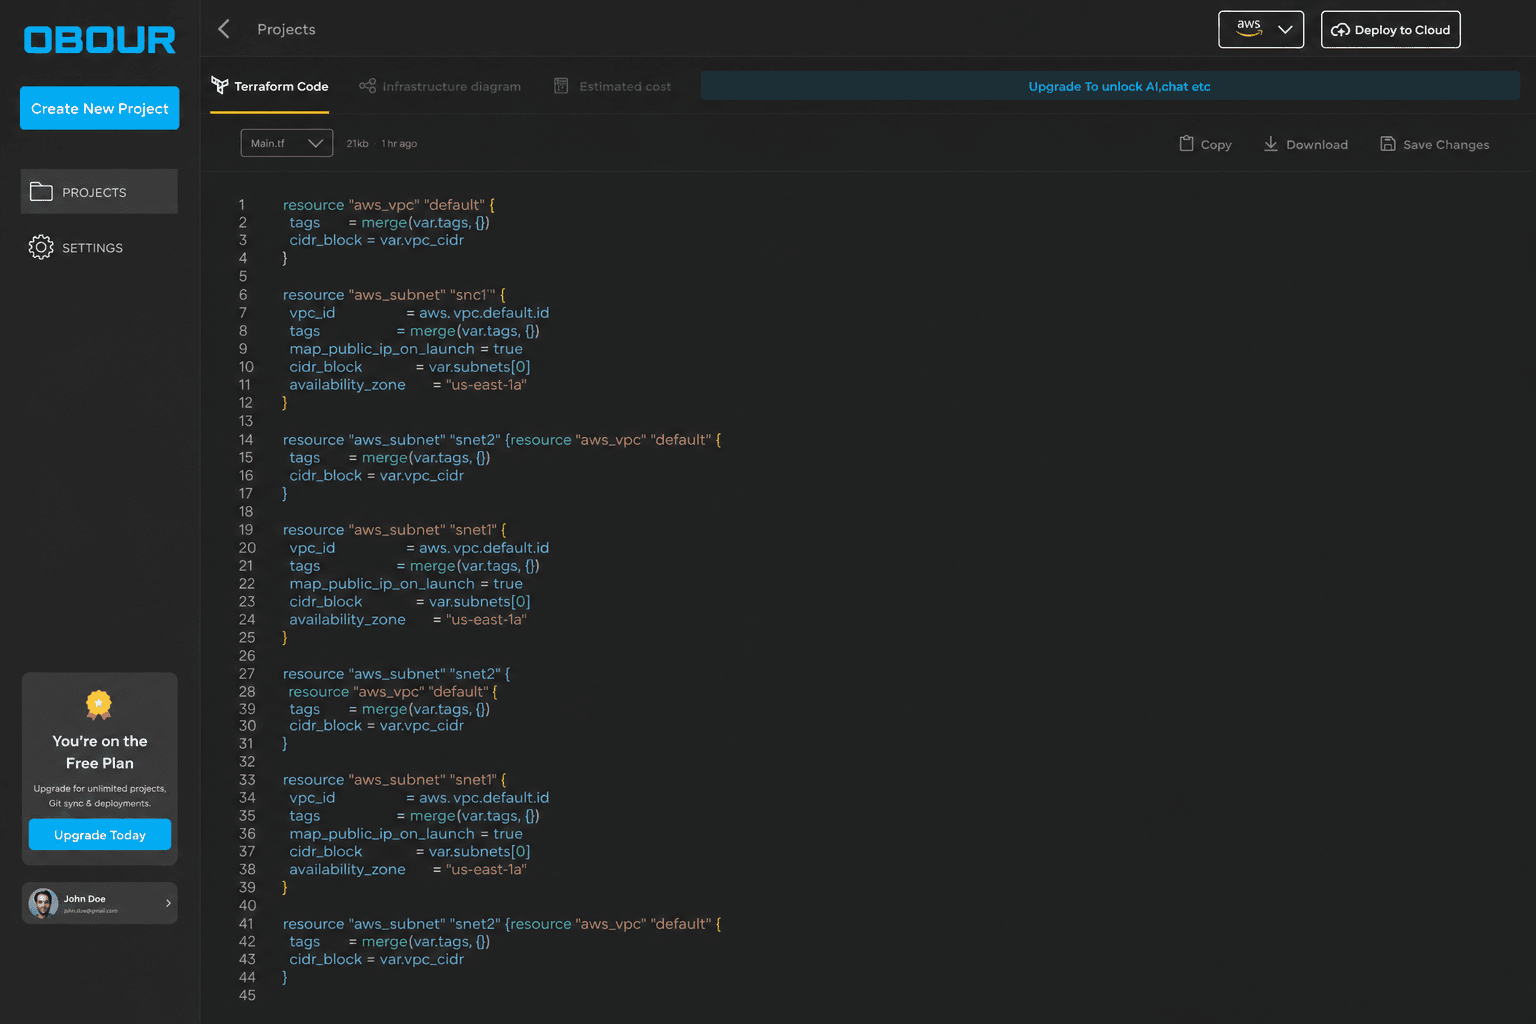Open PROJECTS in the sidebar
Image resolution: width=1536 pixels, height=1024 pixels.
[x=99, y=191]
